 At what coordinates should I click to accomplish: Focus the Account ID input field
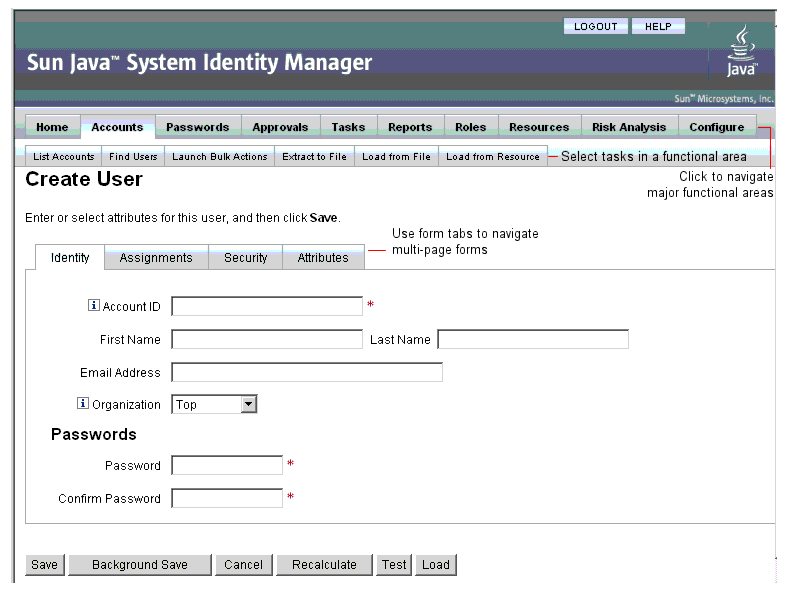click(x=267, y=306)
